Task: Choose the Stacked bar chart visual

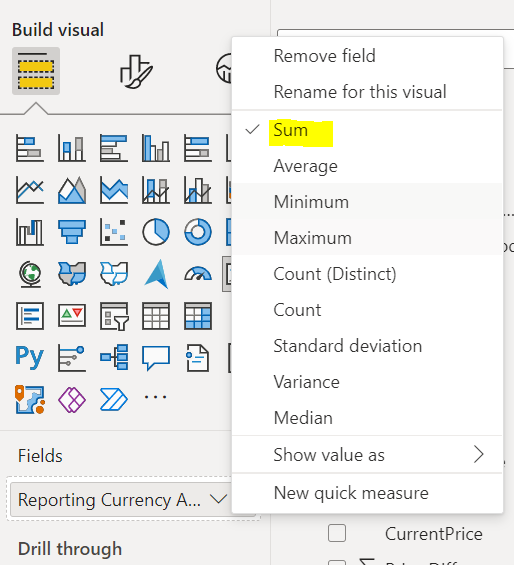Action: tap(30, 148)
